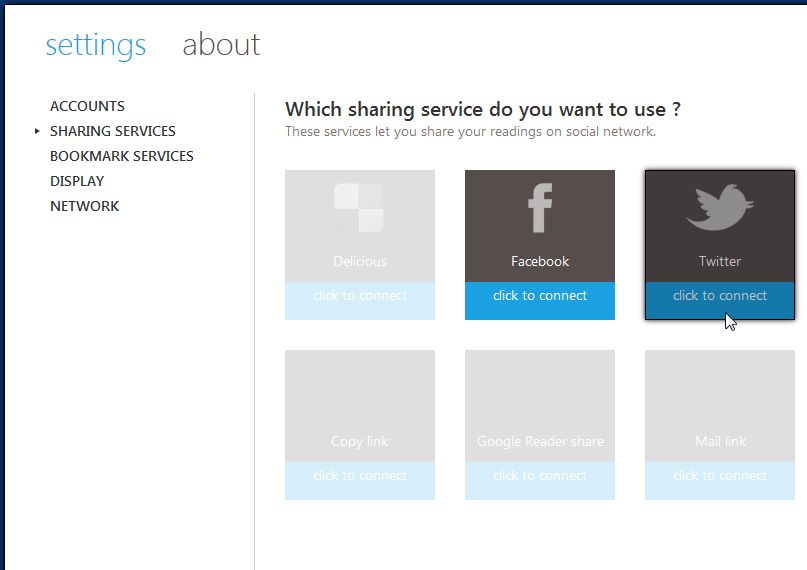Click the Copy link tile label

coord(360,441)
